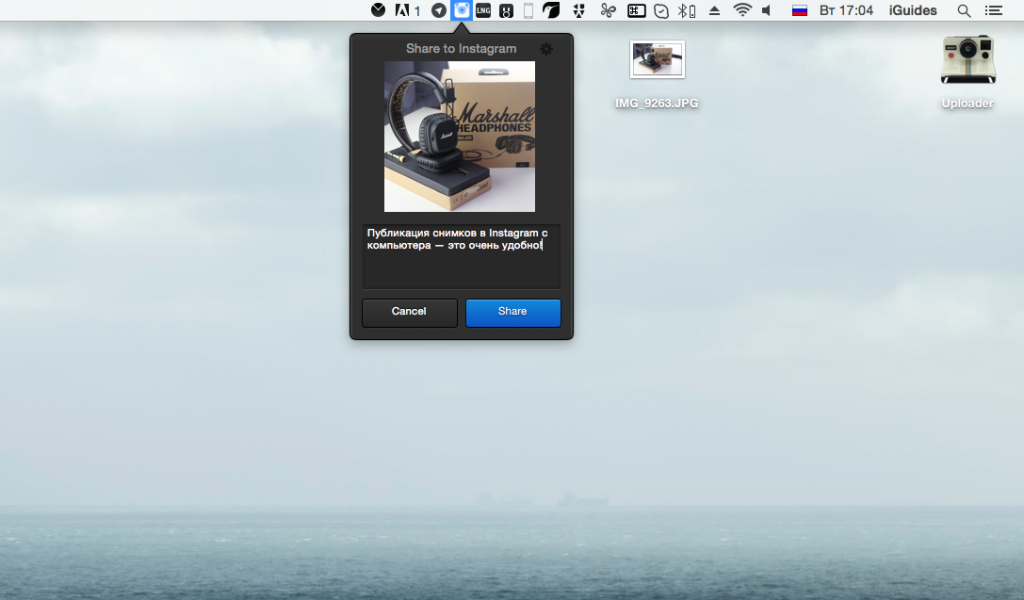
Task: Click the black square icon right of LNG
Action: (x=506, y=10)
